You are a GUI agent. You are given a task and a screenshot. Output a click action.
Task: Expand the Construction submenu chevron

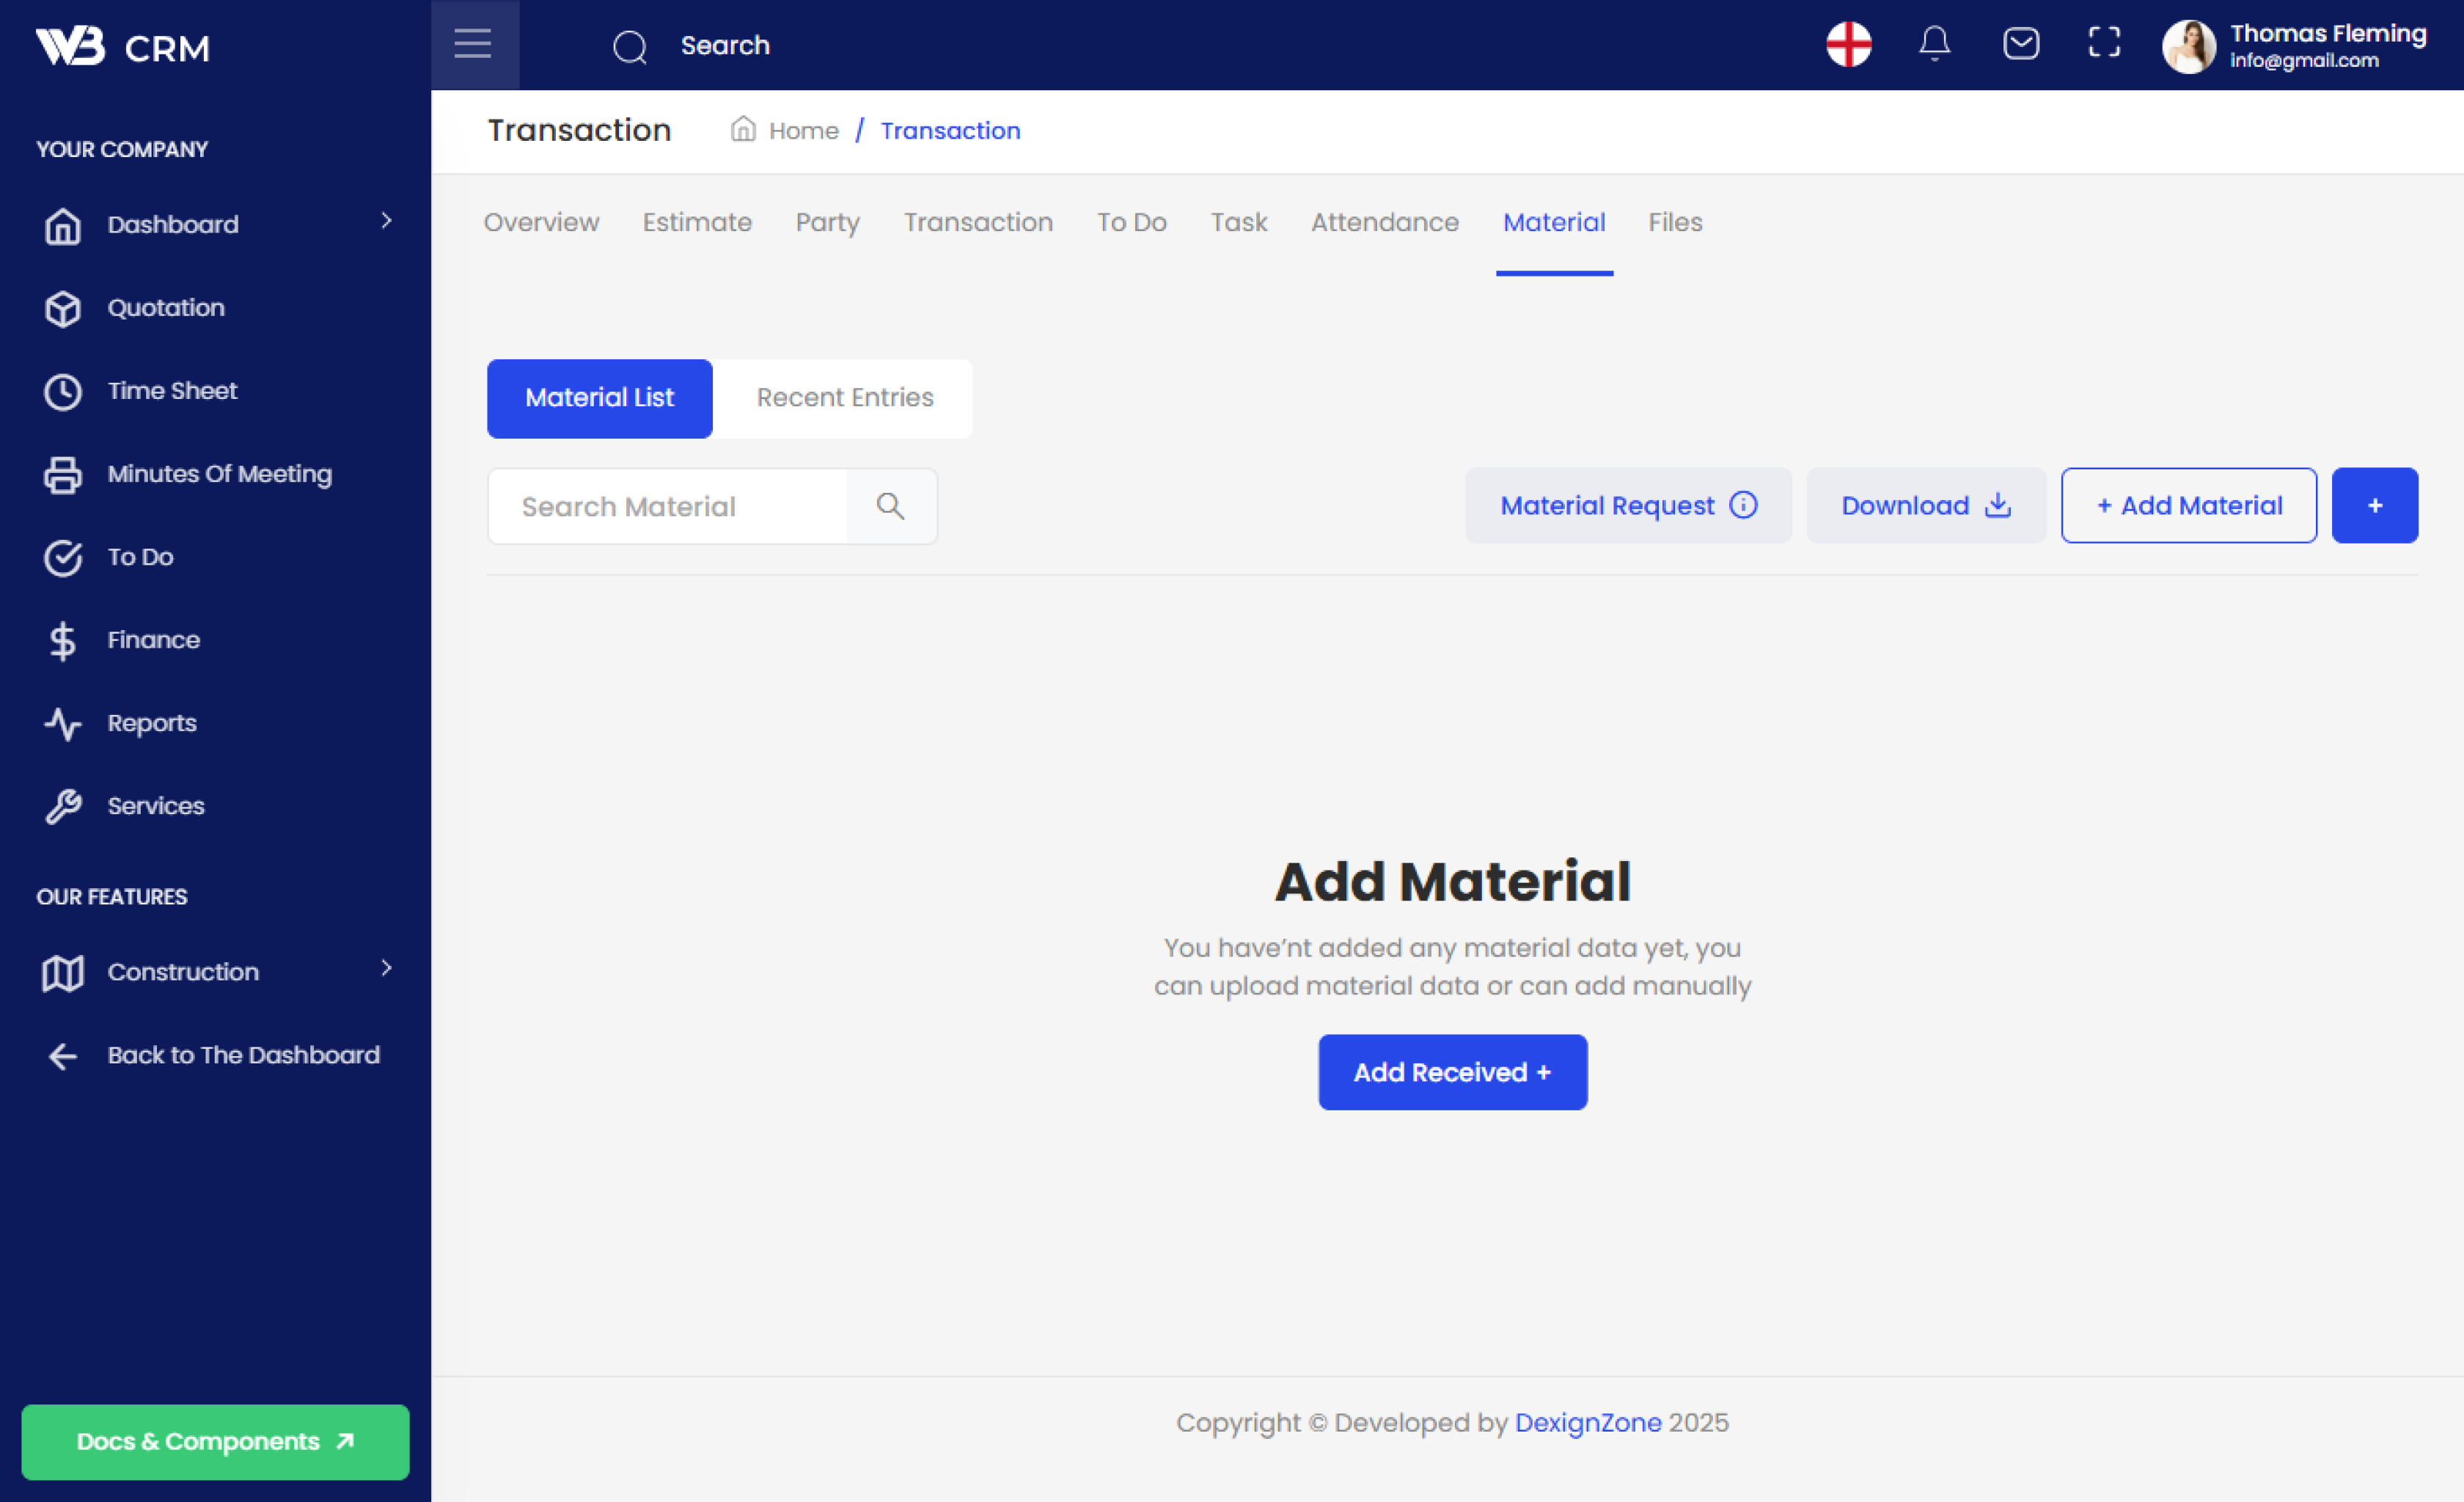[386, 968]
